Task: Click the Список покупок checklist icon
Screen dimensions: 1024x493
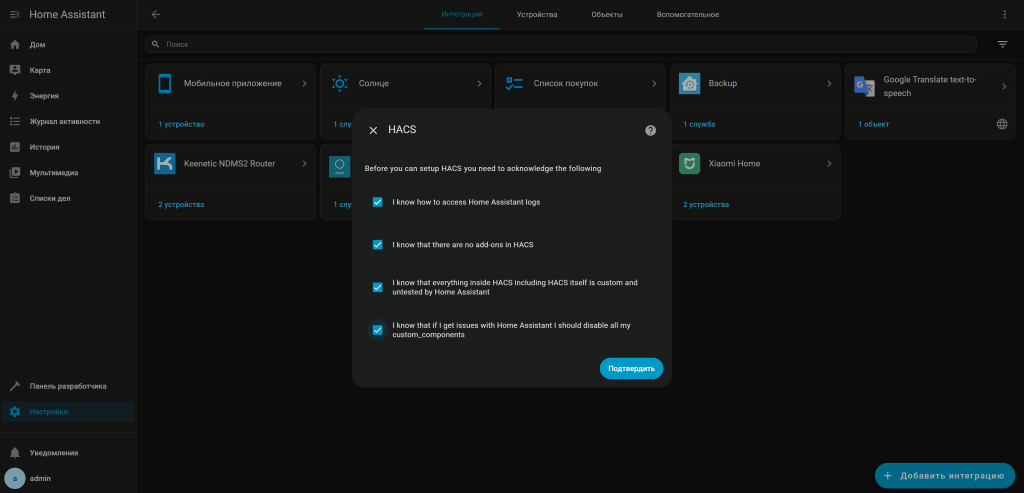Action: point(515,84)
